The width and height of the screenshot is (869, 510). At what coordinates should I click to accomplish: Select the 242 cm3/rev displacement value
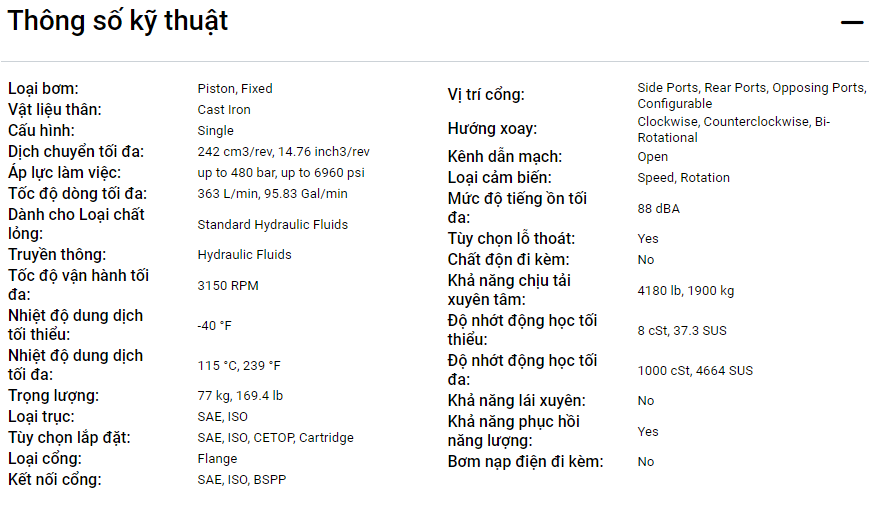click(x=283, y=151)
